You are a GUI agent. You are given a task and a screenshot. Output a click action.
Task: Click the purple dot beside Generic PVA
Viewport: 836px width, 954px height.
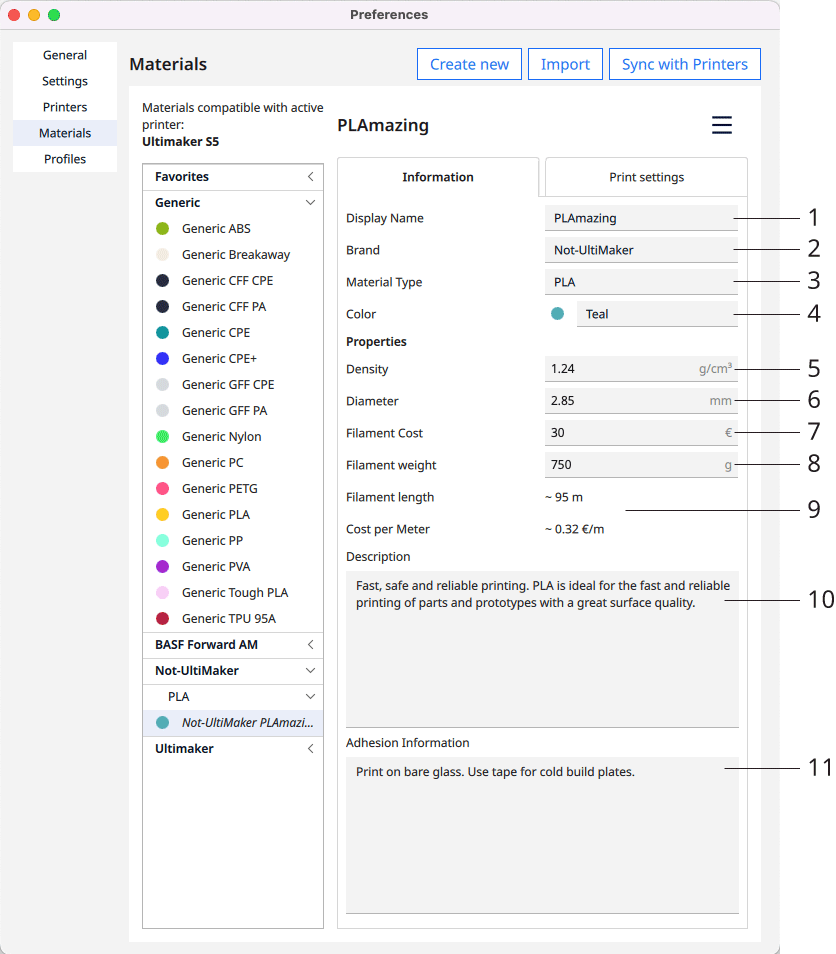(163, 567)
